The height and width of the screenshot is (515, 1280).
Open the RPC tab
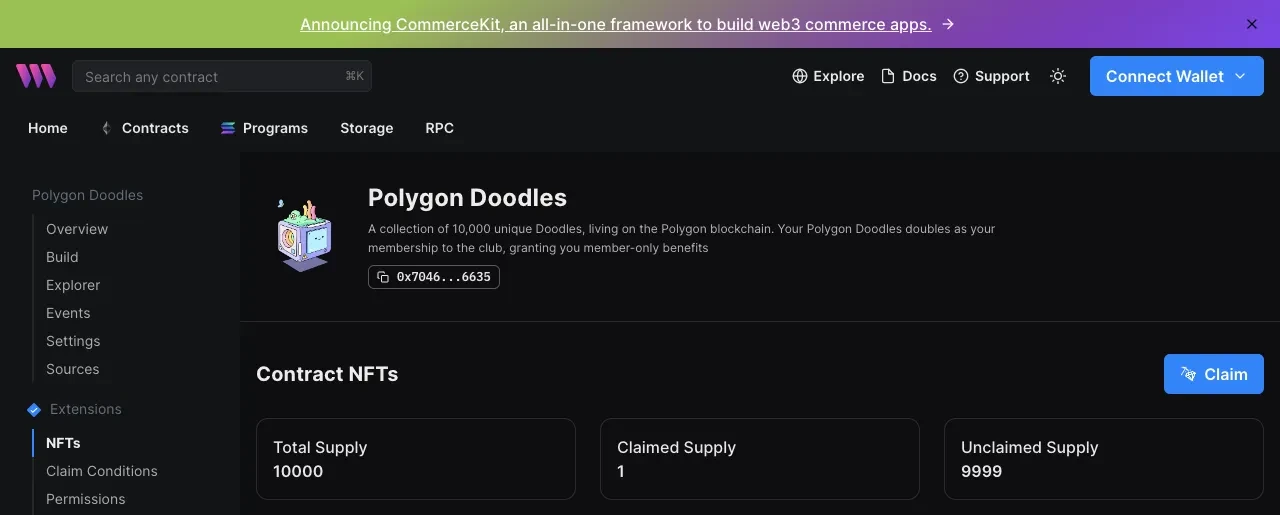pyautogui.click(x=439, y=128)
